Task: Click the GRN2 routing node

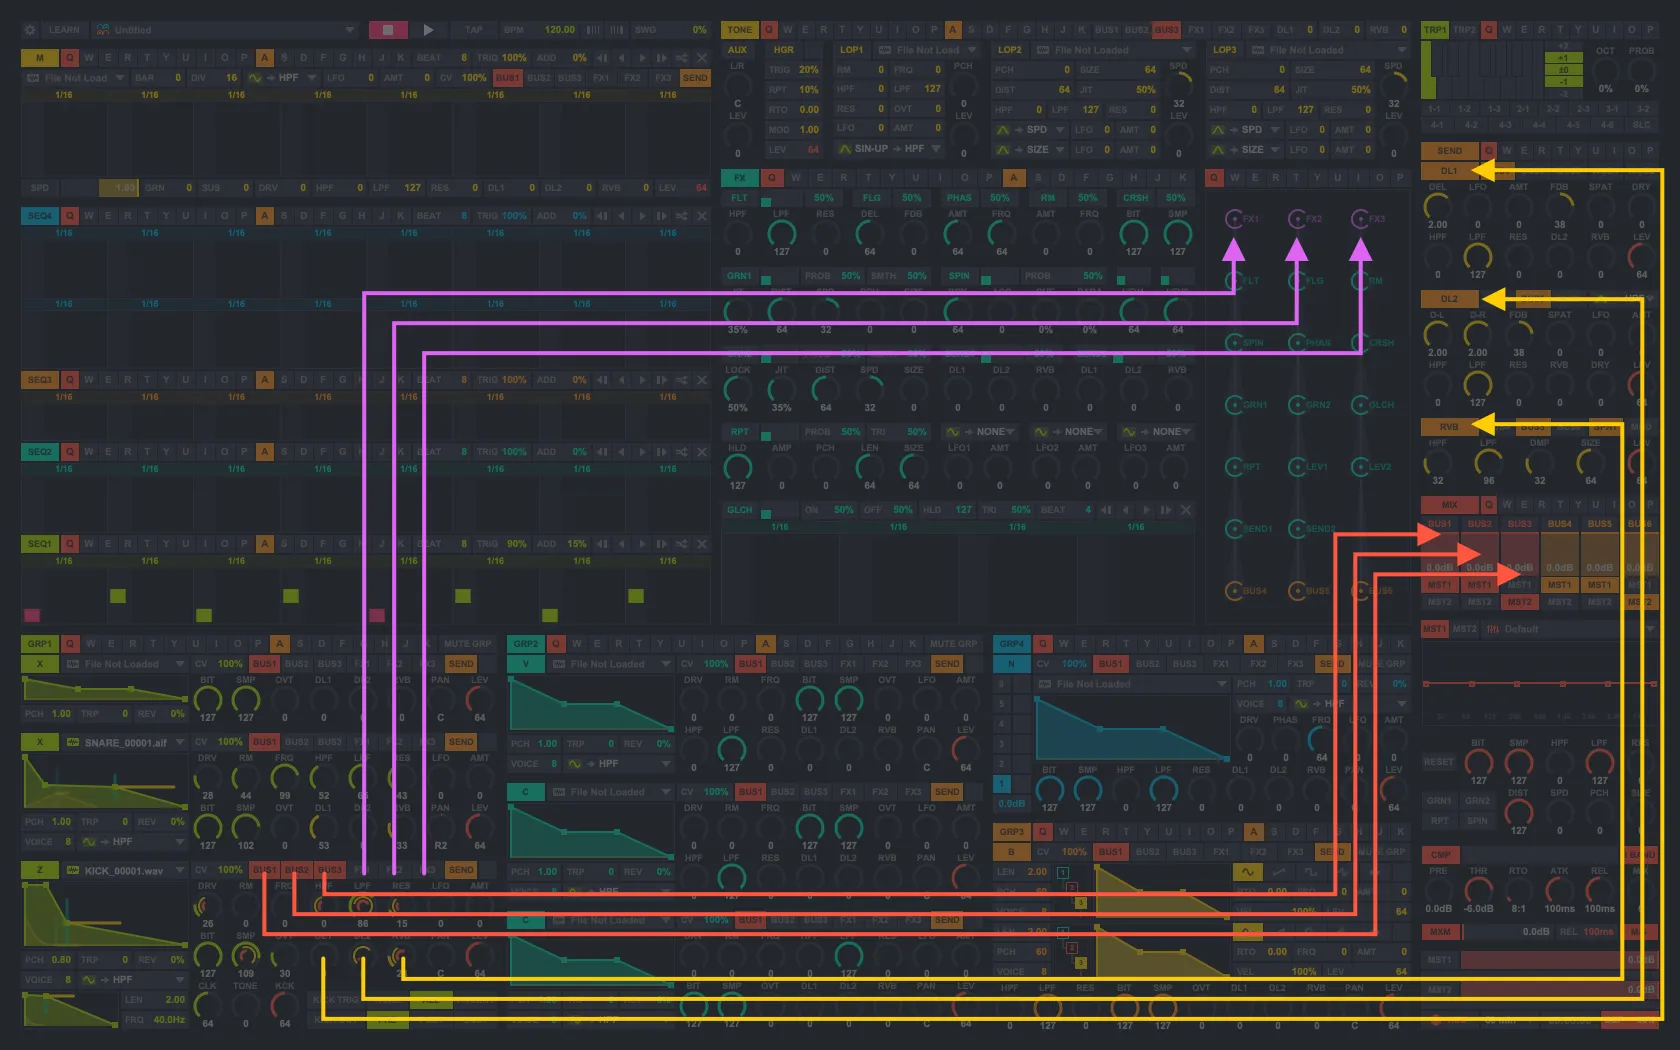Action: [1297, 405]
